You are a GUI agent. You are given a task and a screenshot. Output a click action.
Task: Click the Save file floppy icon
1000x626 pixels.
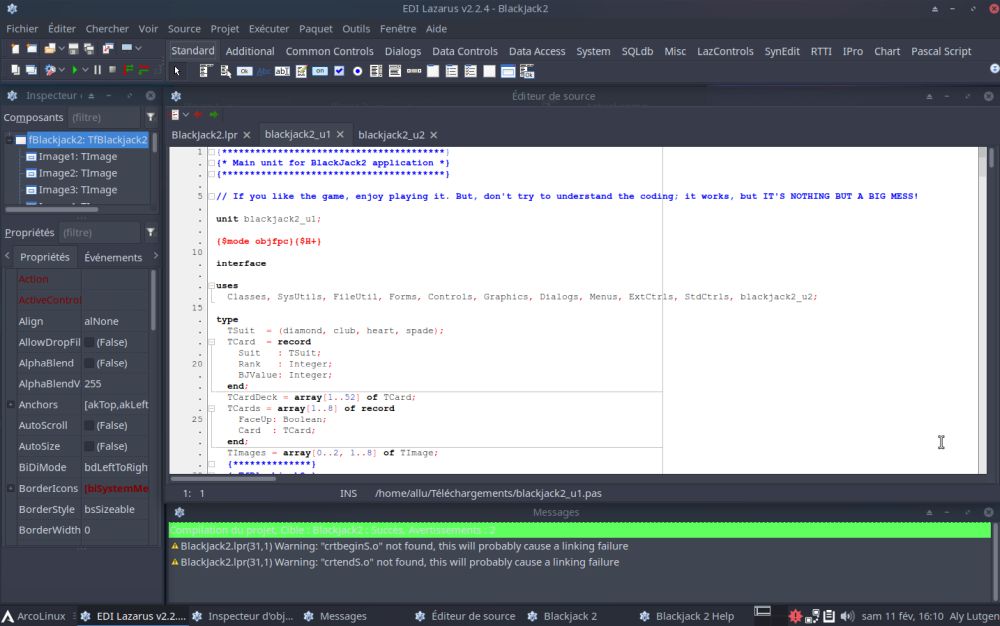pyautogui.click(x=73, y=48)
